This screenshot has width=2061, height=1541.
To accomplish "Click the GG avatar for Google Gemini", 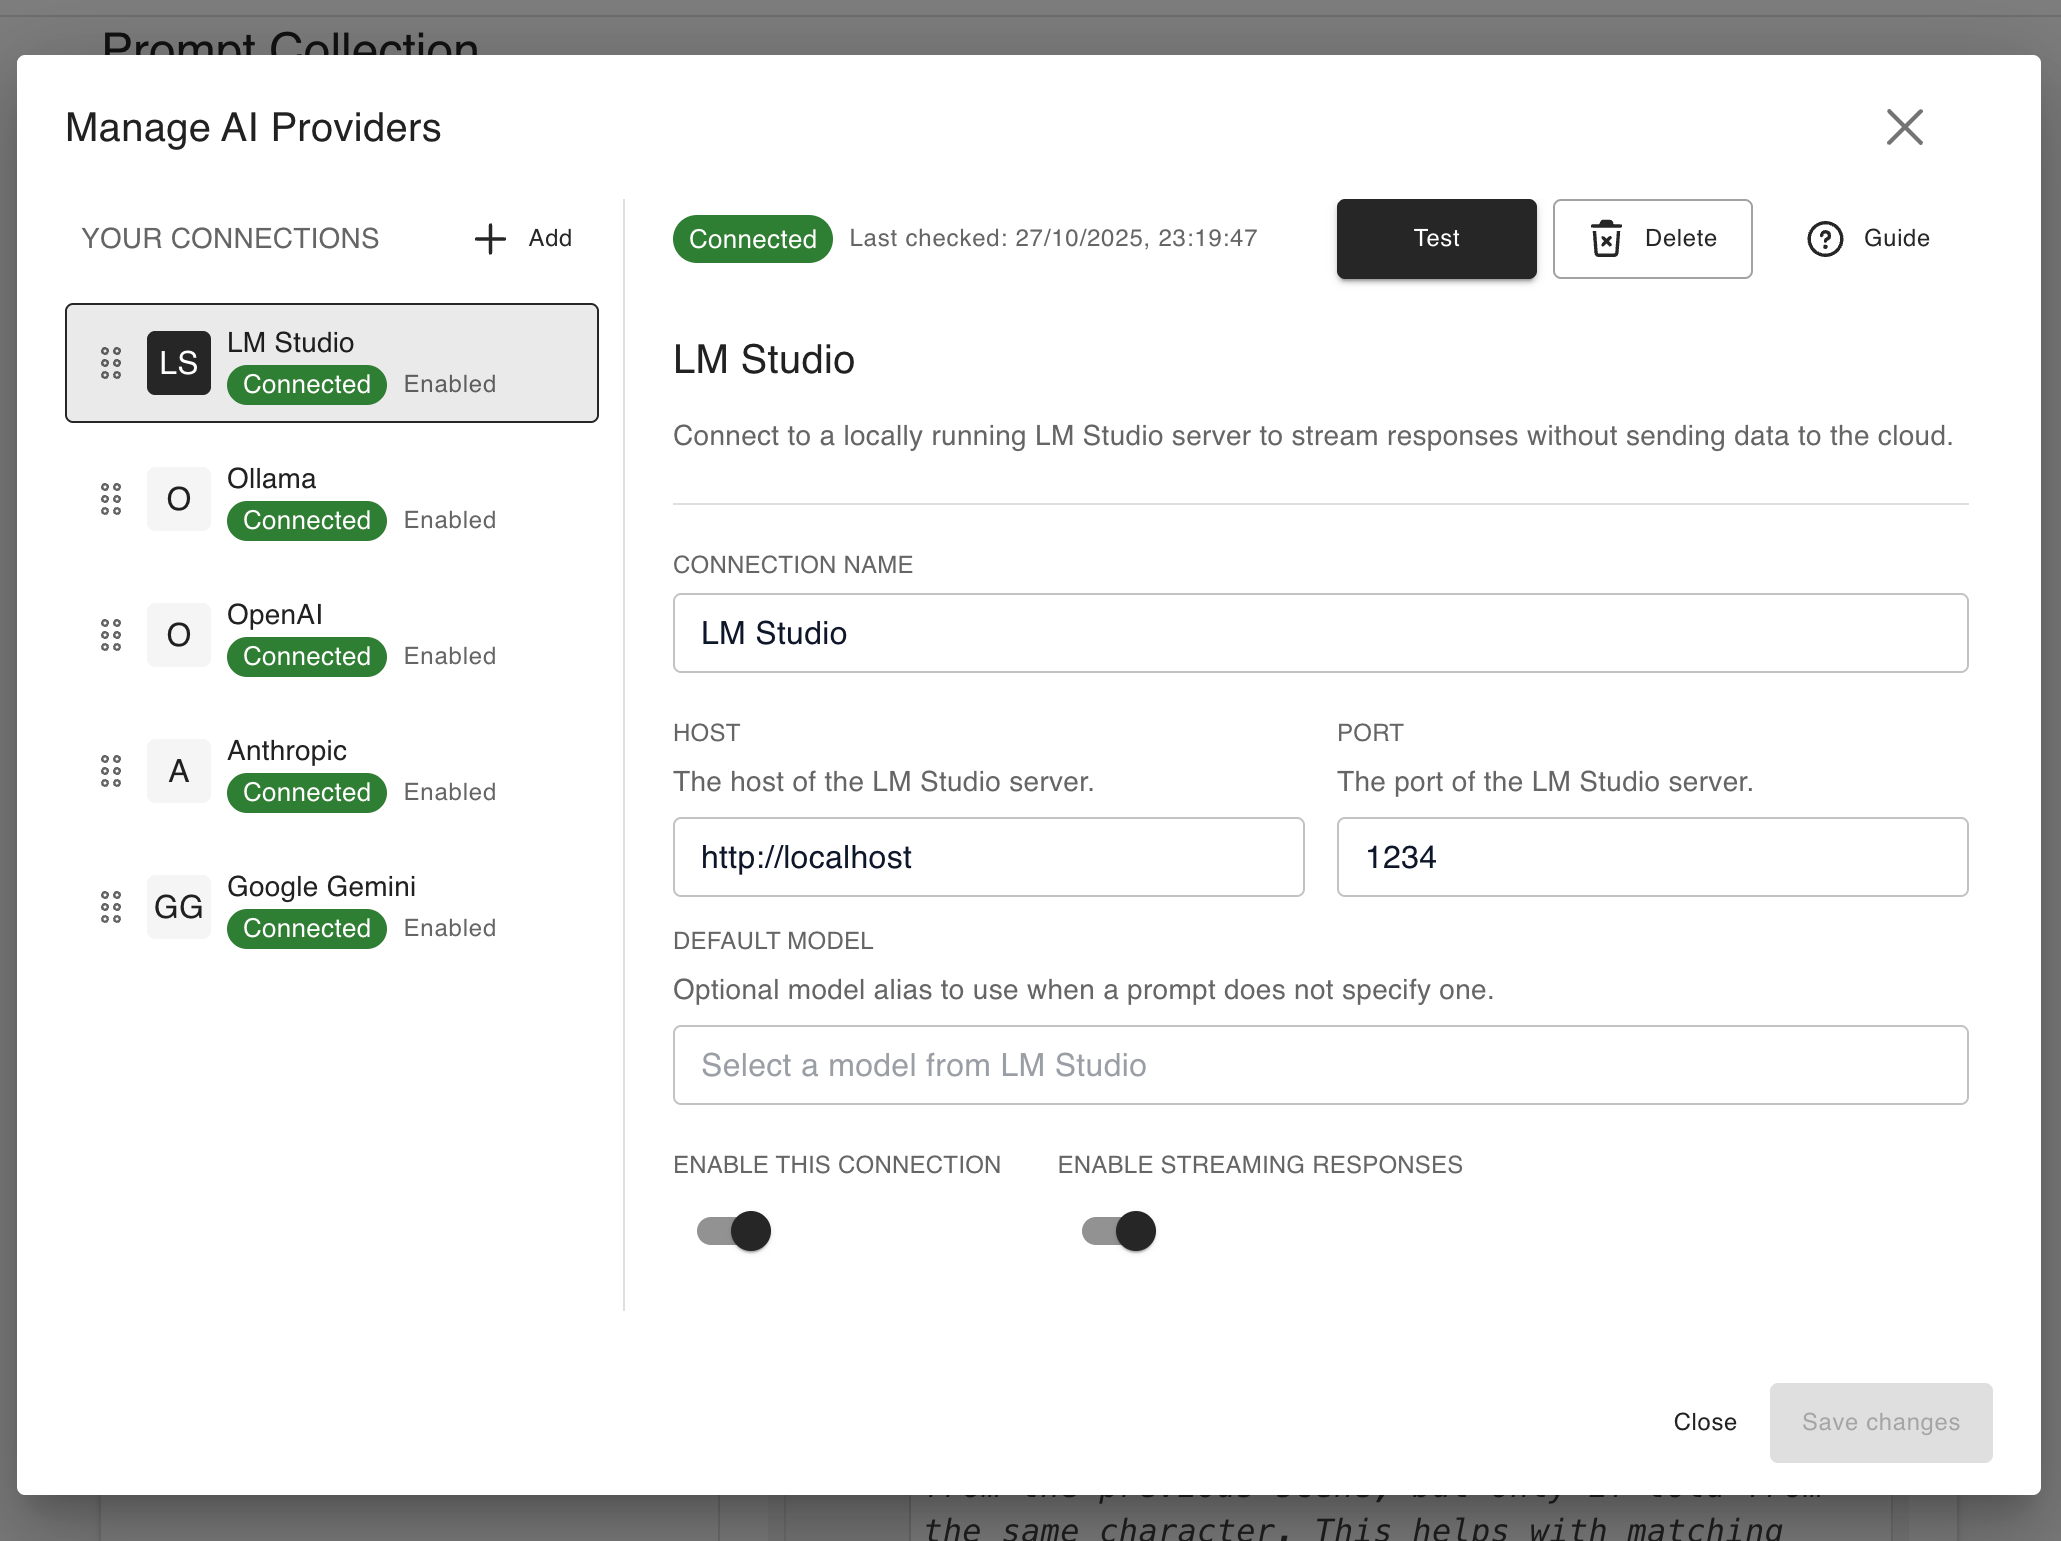I will pyautogui.click(x=178, y=907).
